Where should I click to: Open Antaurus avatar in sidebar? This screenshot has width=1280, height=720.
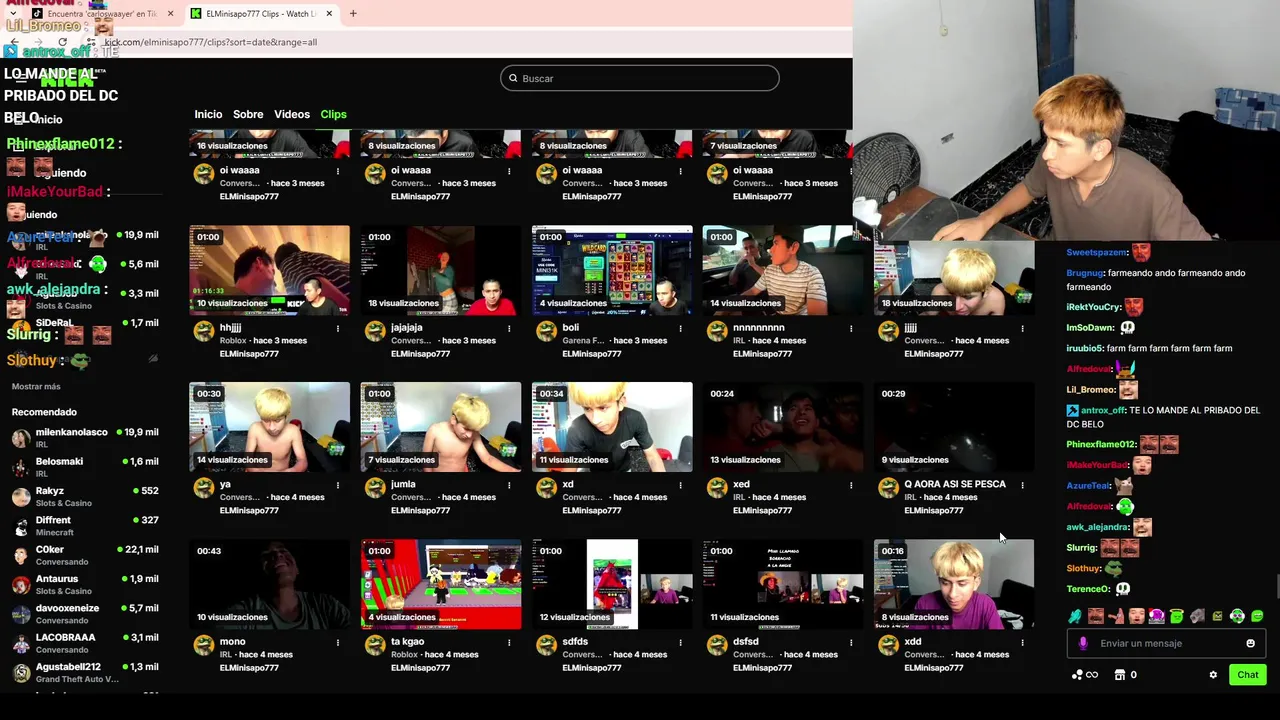pyautogui.click(x=21, y=585)
